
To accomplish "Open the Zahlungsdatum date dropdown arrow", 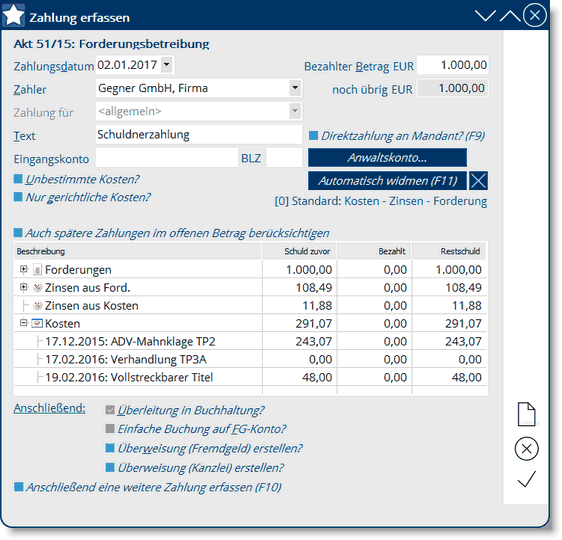I will [x=166, y=65].
